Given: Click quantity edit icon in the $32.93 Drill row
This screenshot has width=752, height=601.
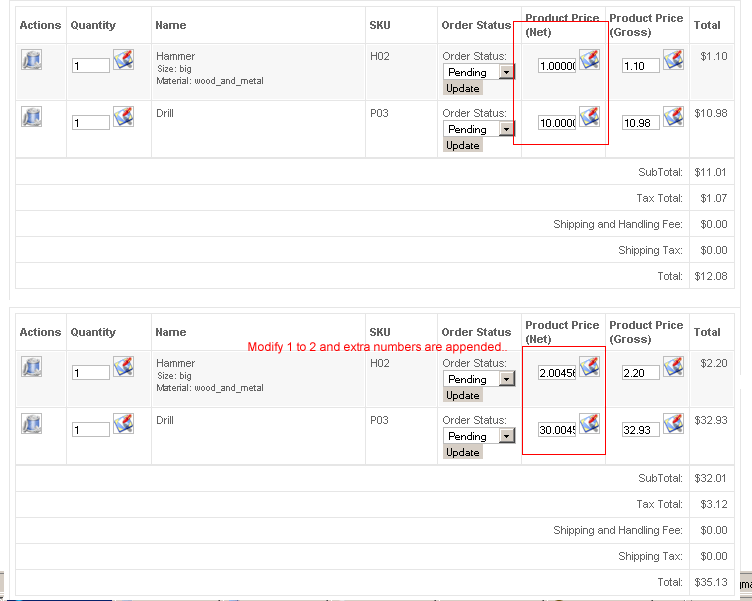Looking at the screenshot, I should tap(123, 423).
